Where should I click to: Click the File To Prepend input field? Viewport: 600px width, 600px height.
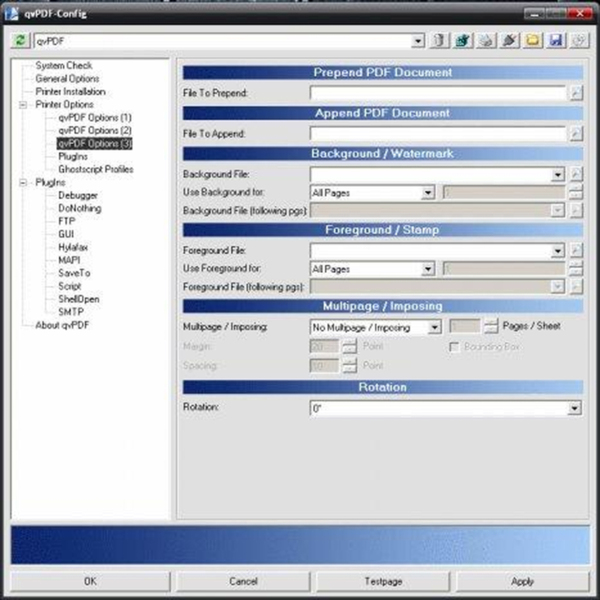(438, 93)
